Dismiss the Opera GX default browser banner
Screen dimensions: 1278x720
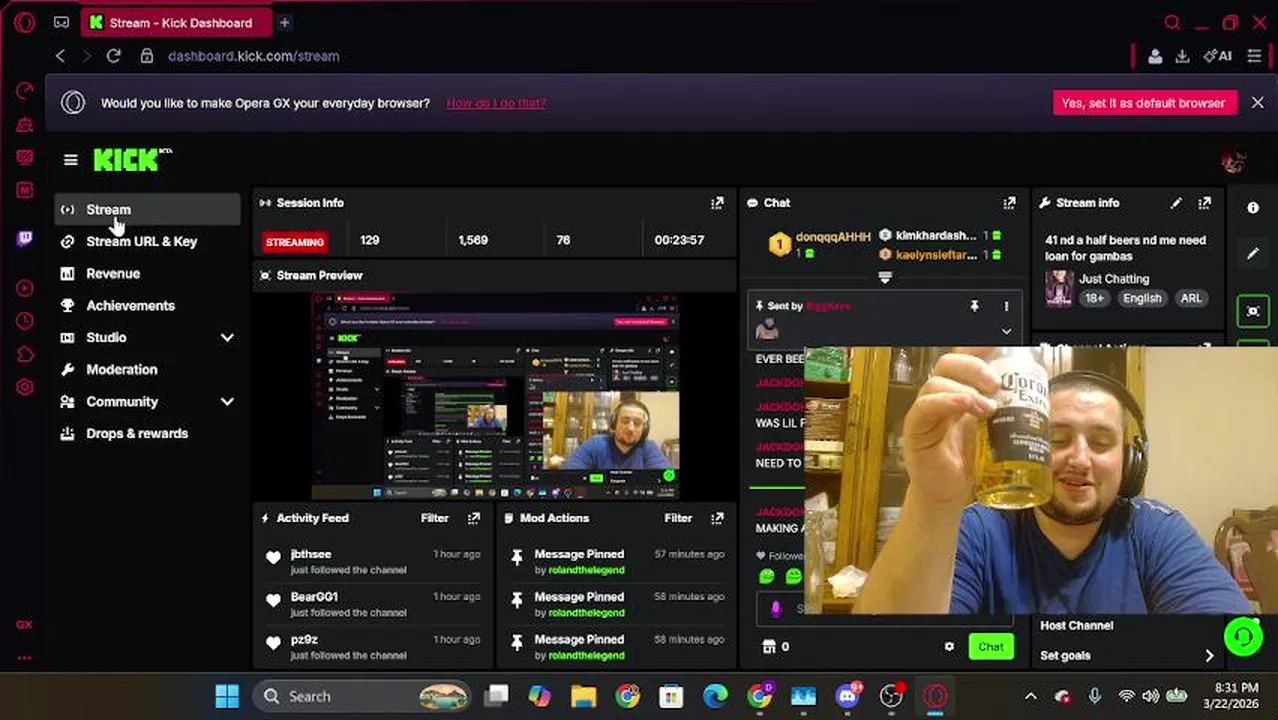(x=1257, y=103)
